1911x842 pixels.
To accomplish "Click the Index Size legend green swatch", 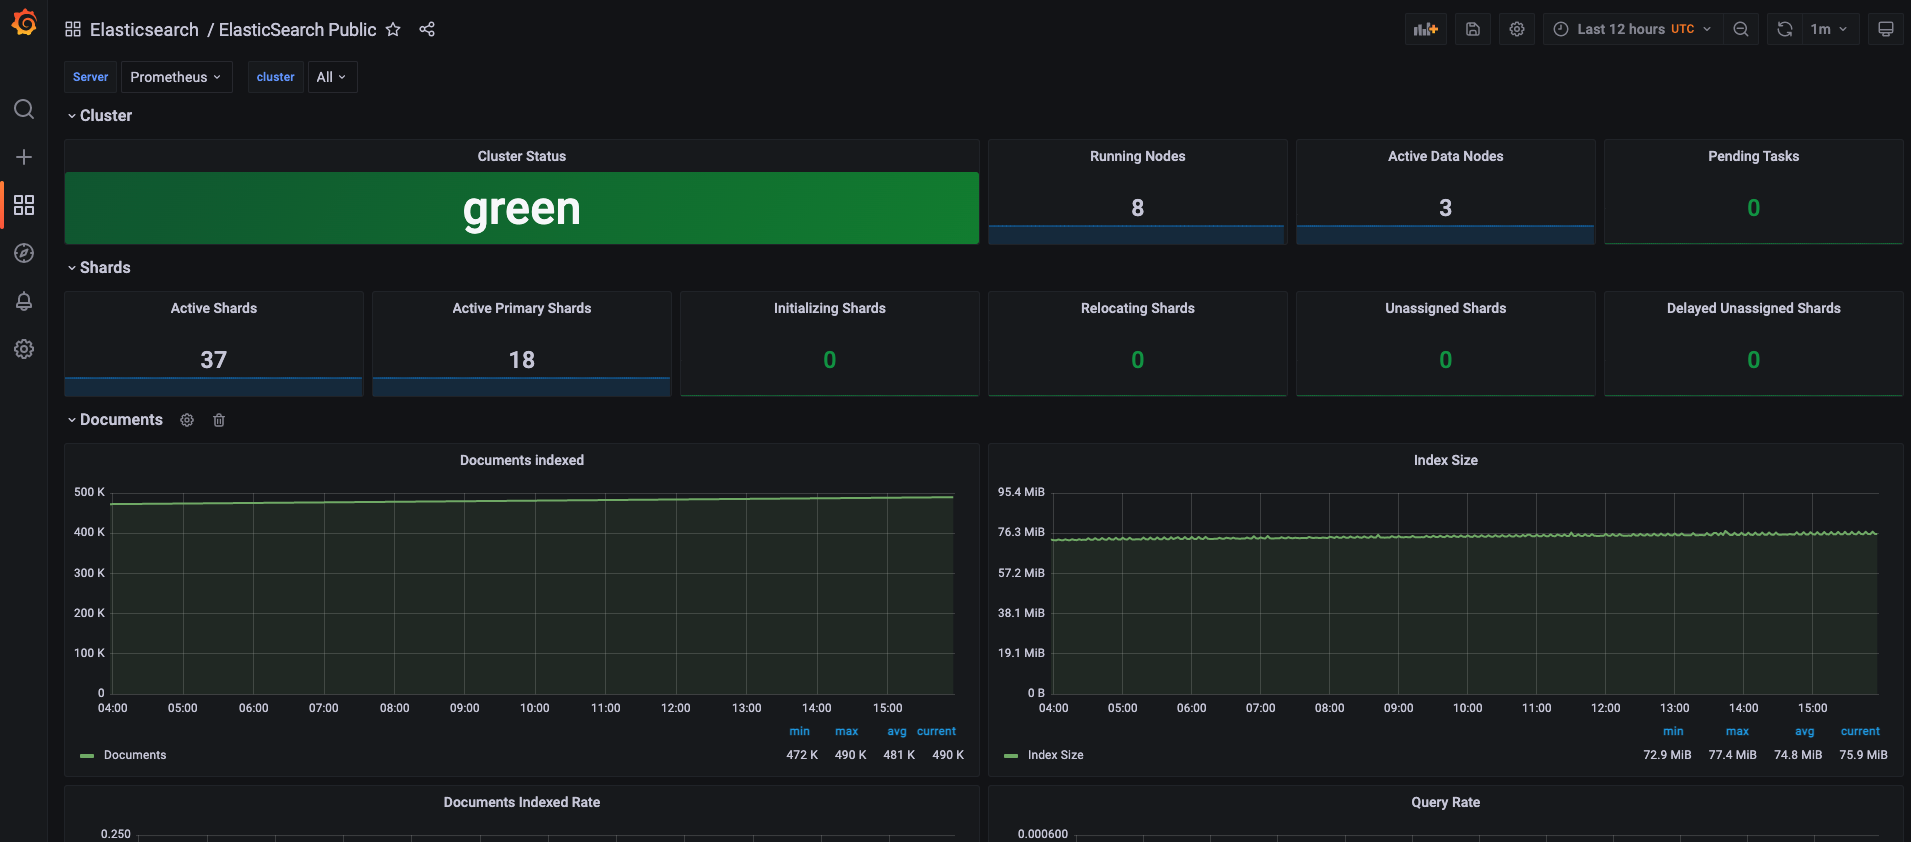I will 1011,756.
